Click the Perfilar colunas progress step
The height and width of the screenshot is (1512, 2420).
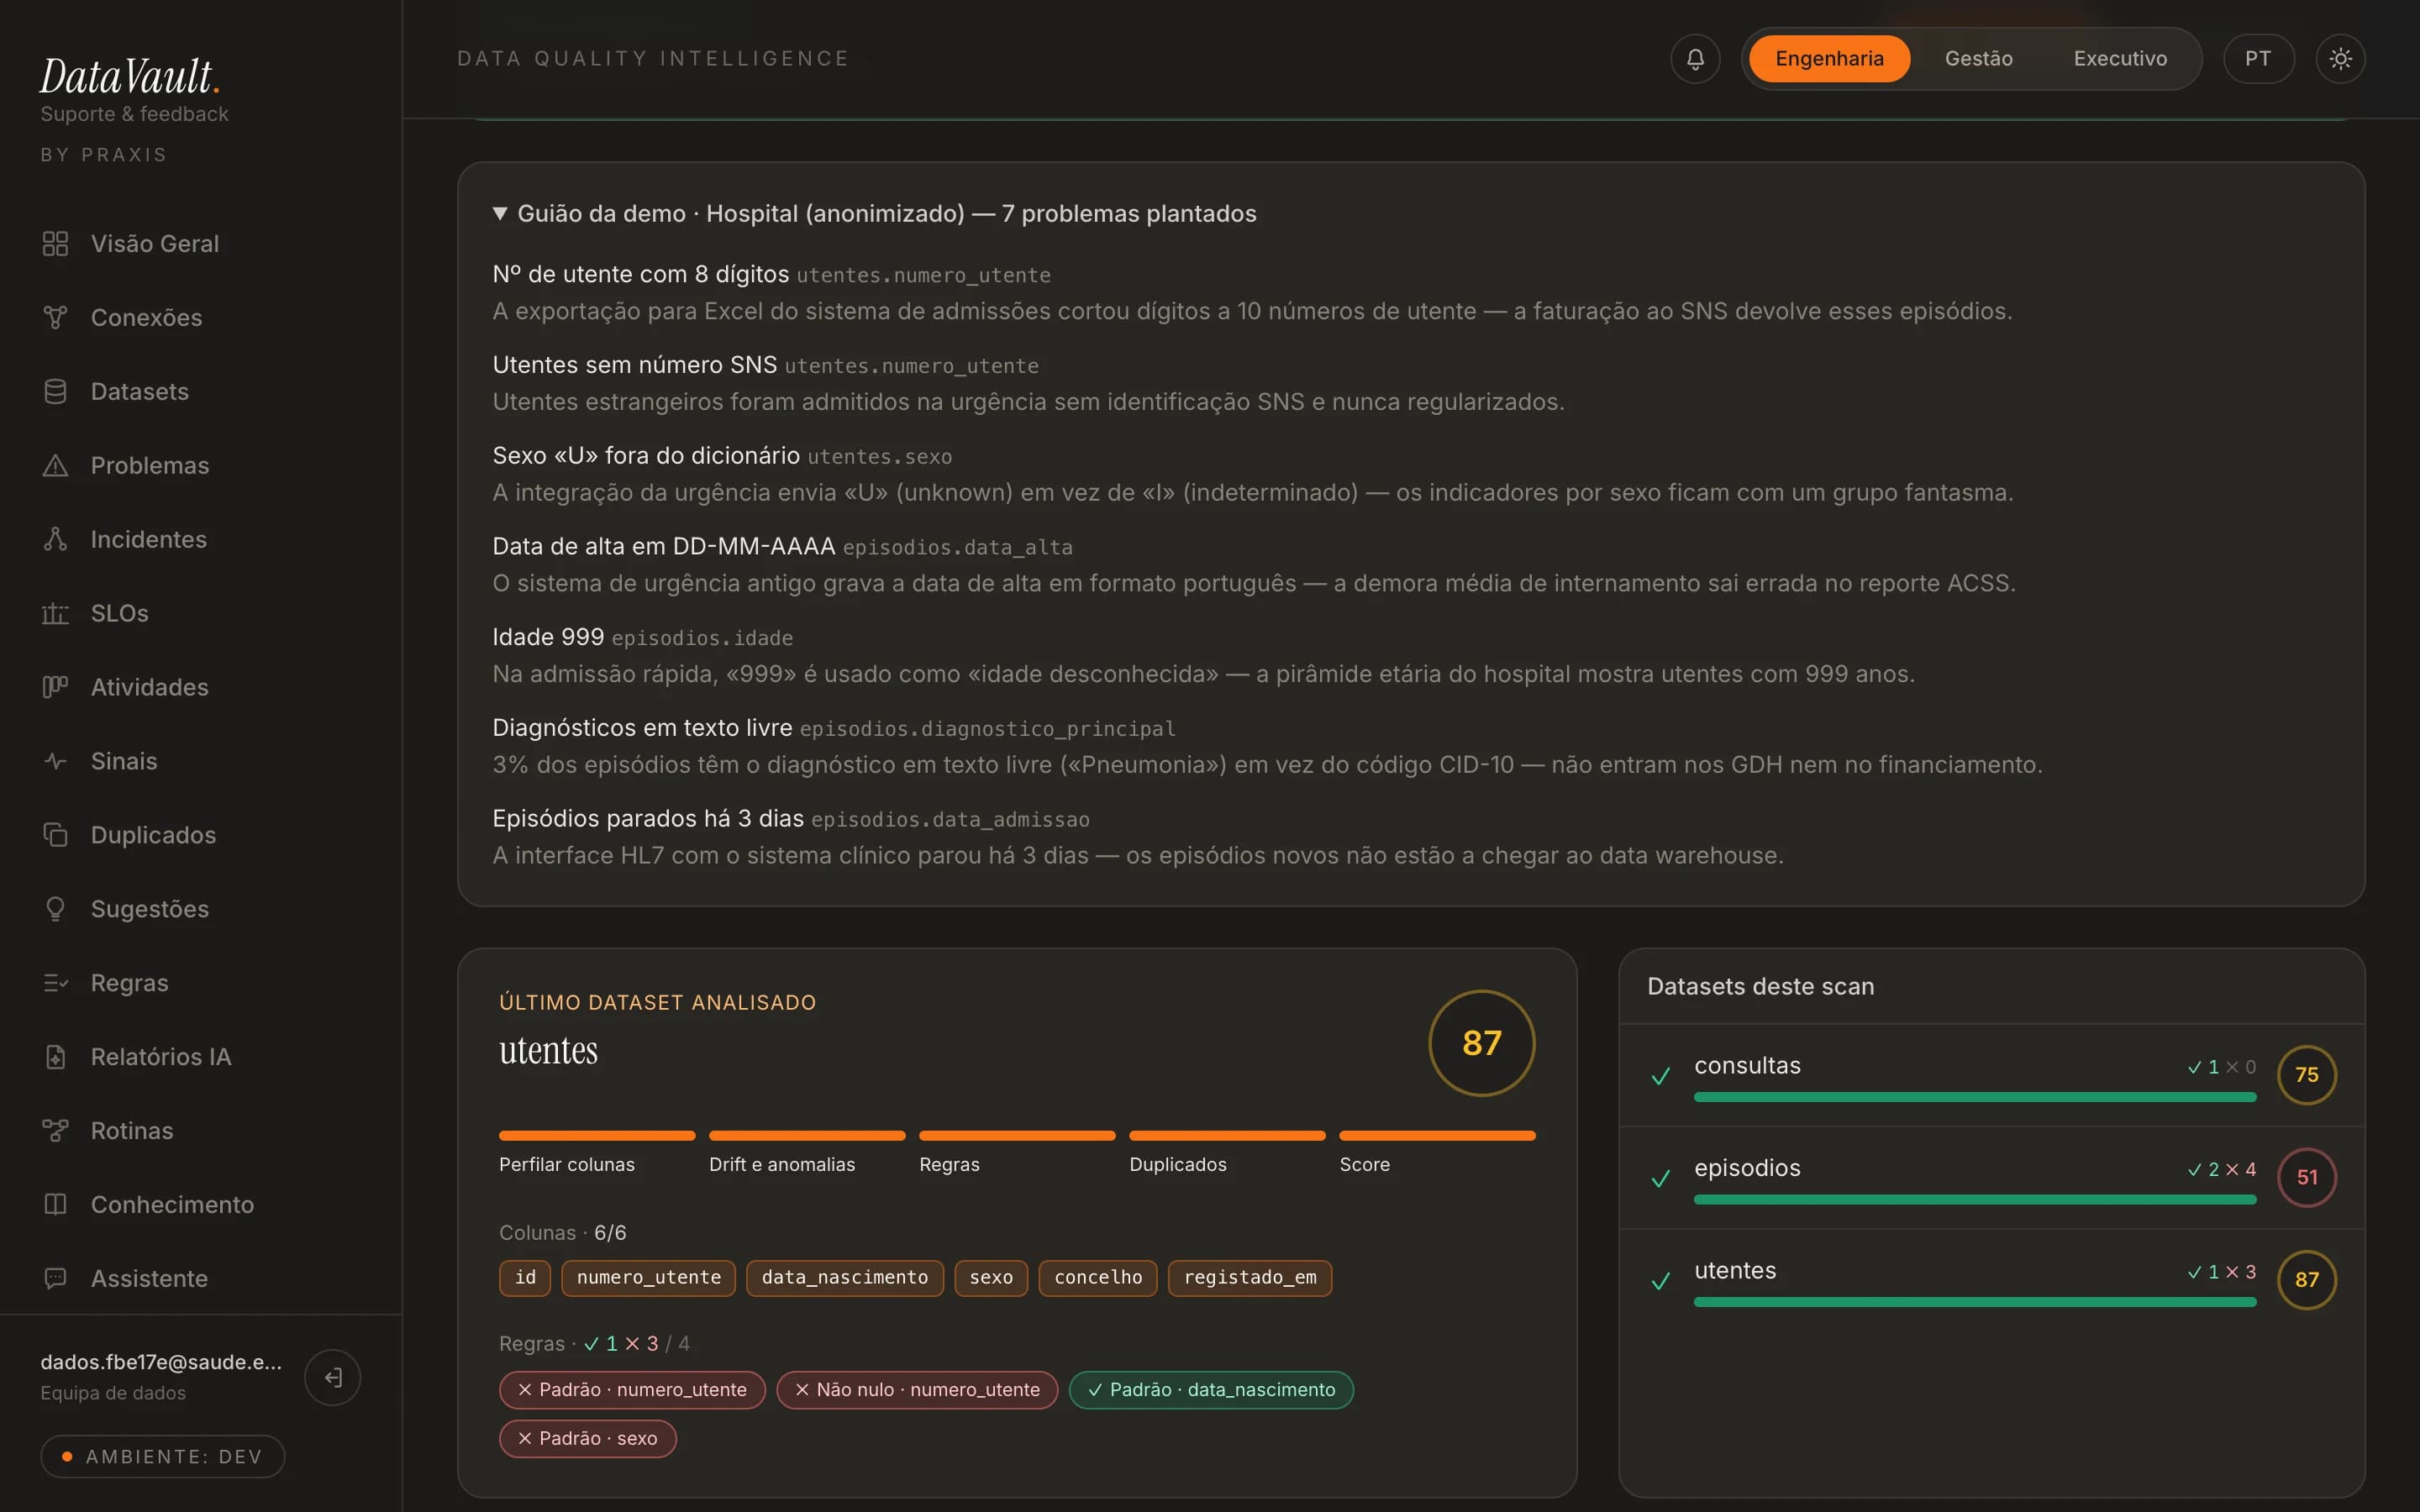pos(597,1153)
